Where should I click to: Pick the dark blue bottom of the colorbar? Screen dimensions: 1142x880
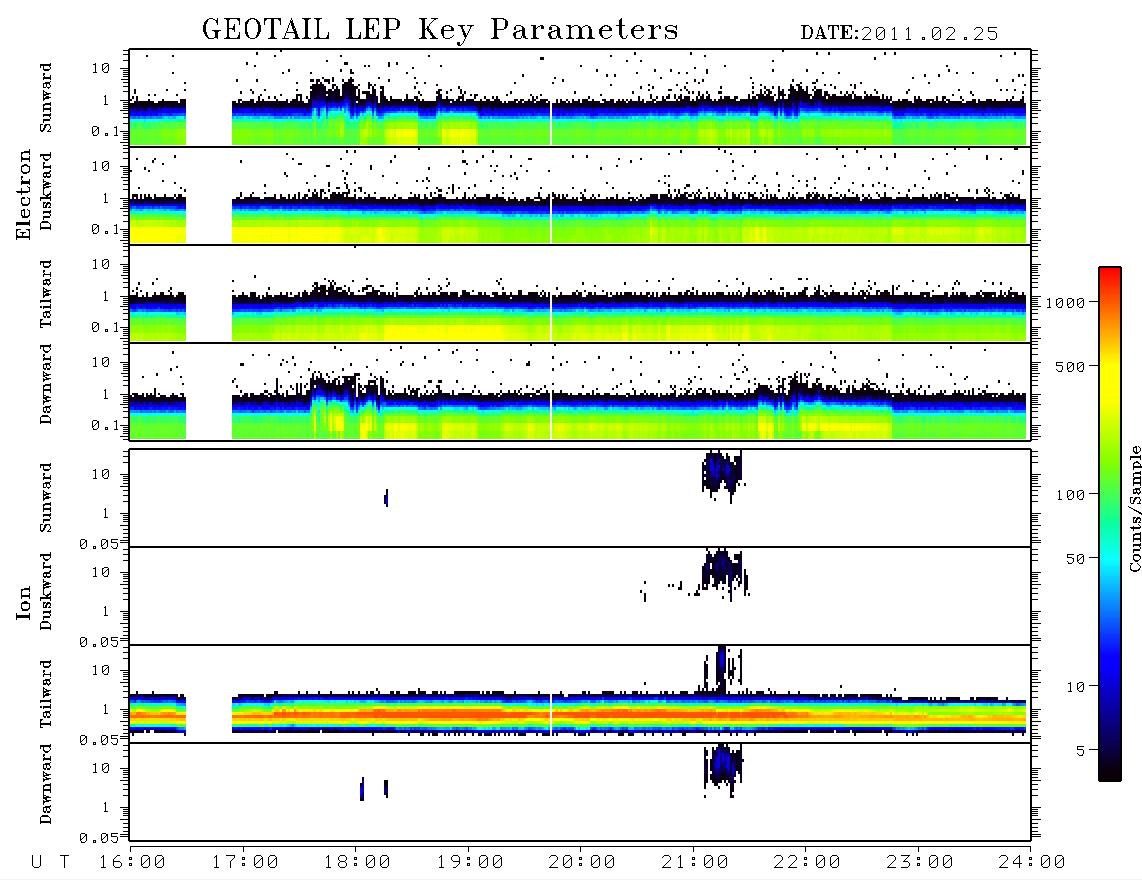click(x=1110, y=758)
